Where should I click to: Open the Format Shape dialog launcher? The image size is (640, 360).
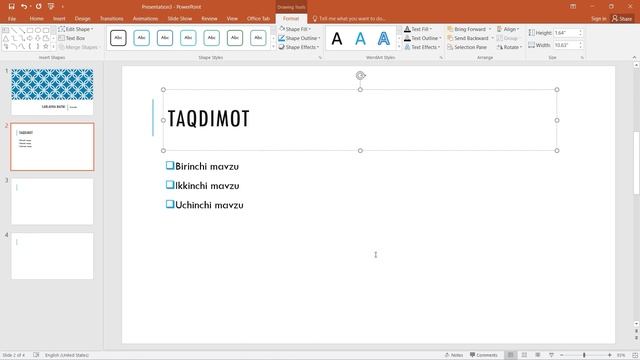[320, 58]
